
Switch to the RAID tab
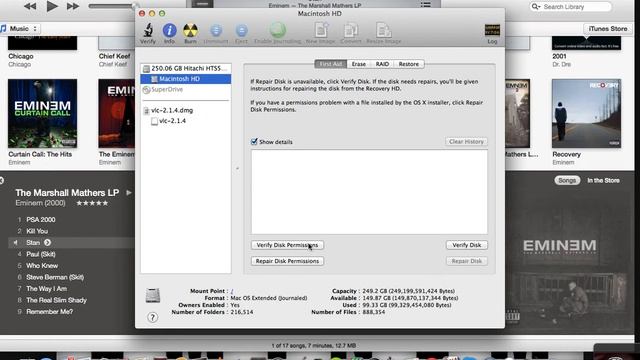click(382, 64)
